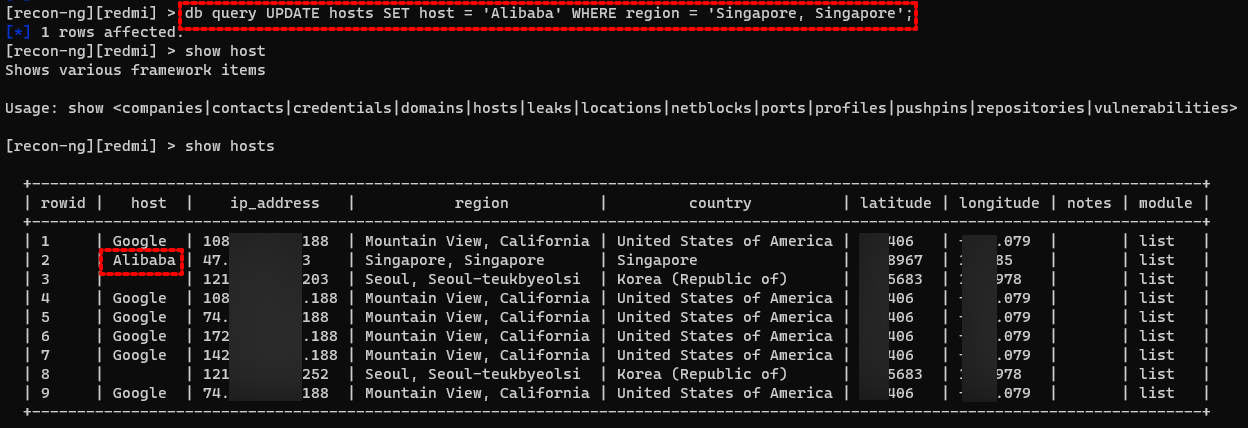
Task: Click the 'region' column header
Action: 482,203
